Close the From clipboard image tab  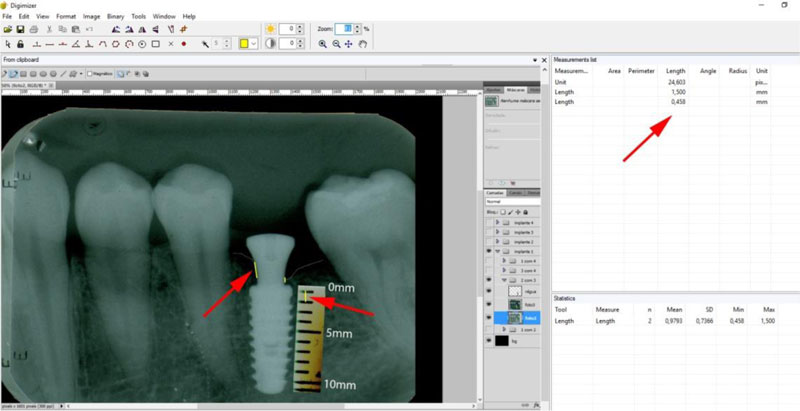click(544, 60)
